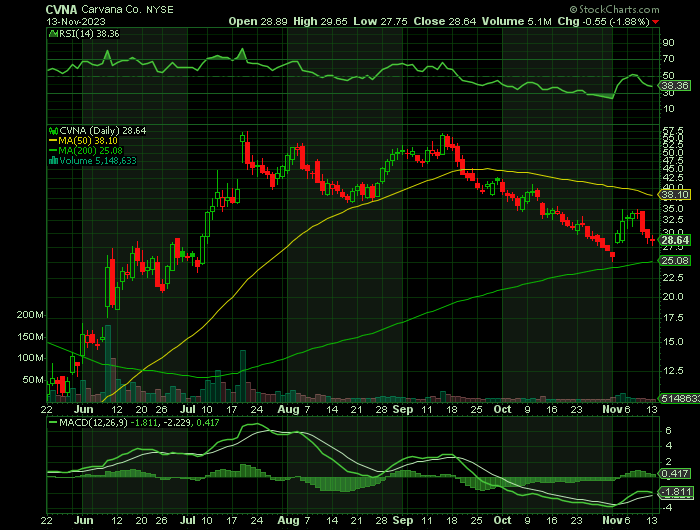Click the yellow 38.10 price axis tag
700x530 pixels.
[675, 195]
